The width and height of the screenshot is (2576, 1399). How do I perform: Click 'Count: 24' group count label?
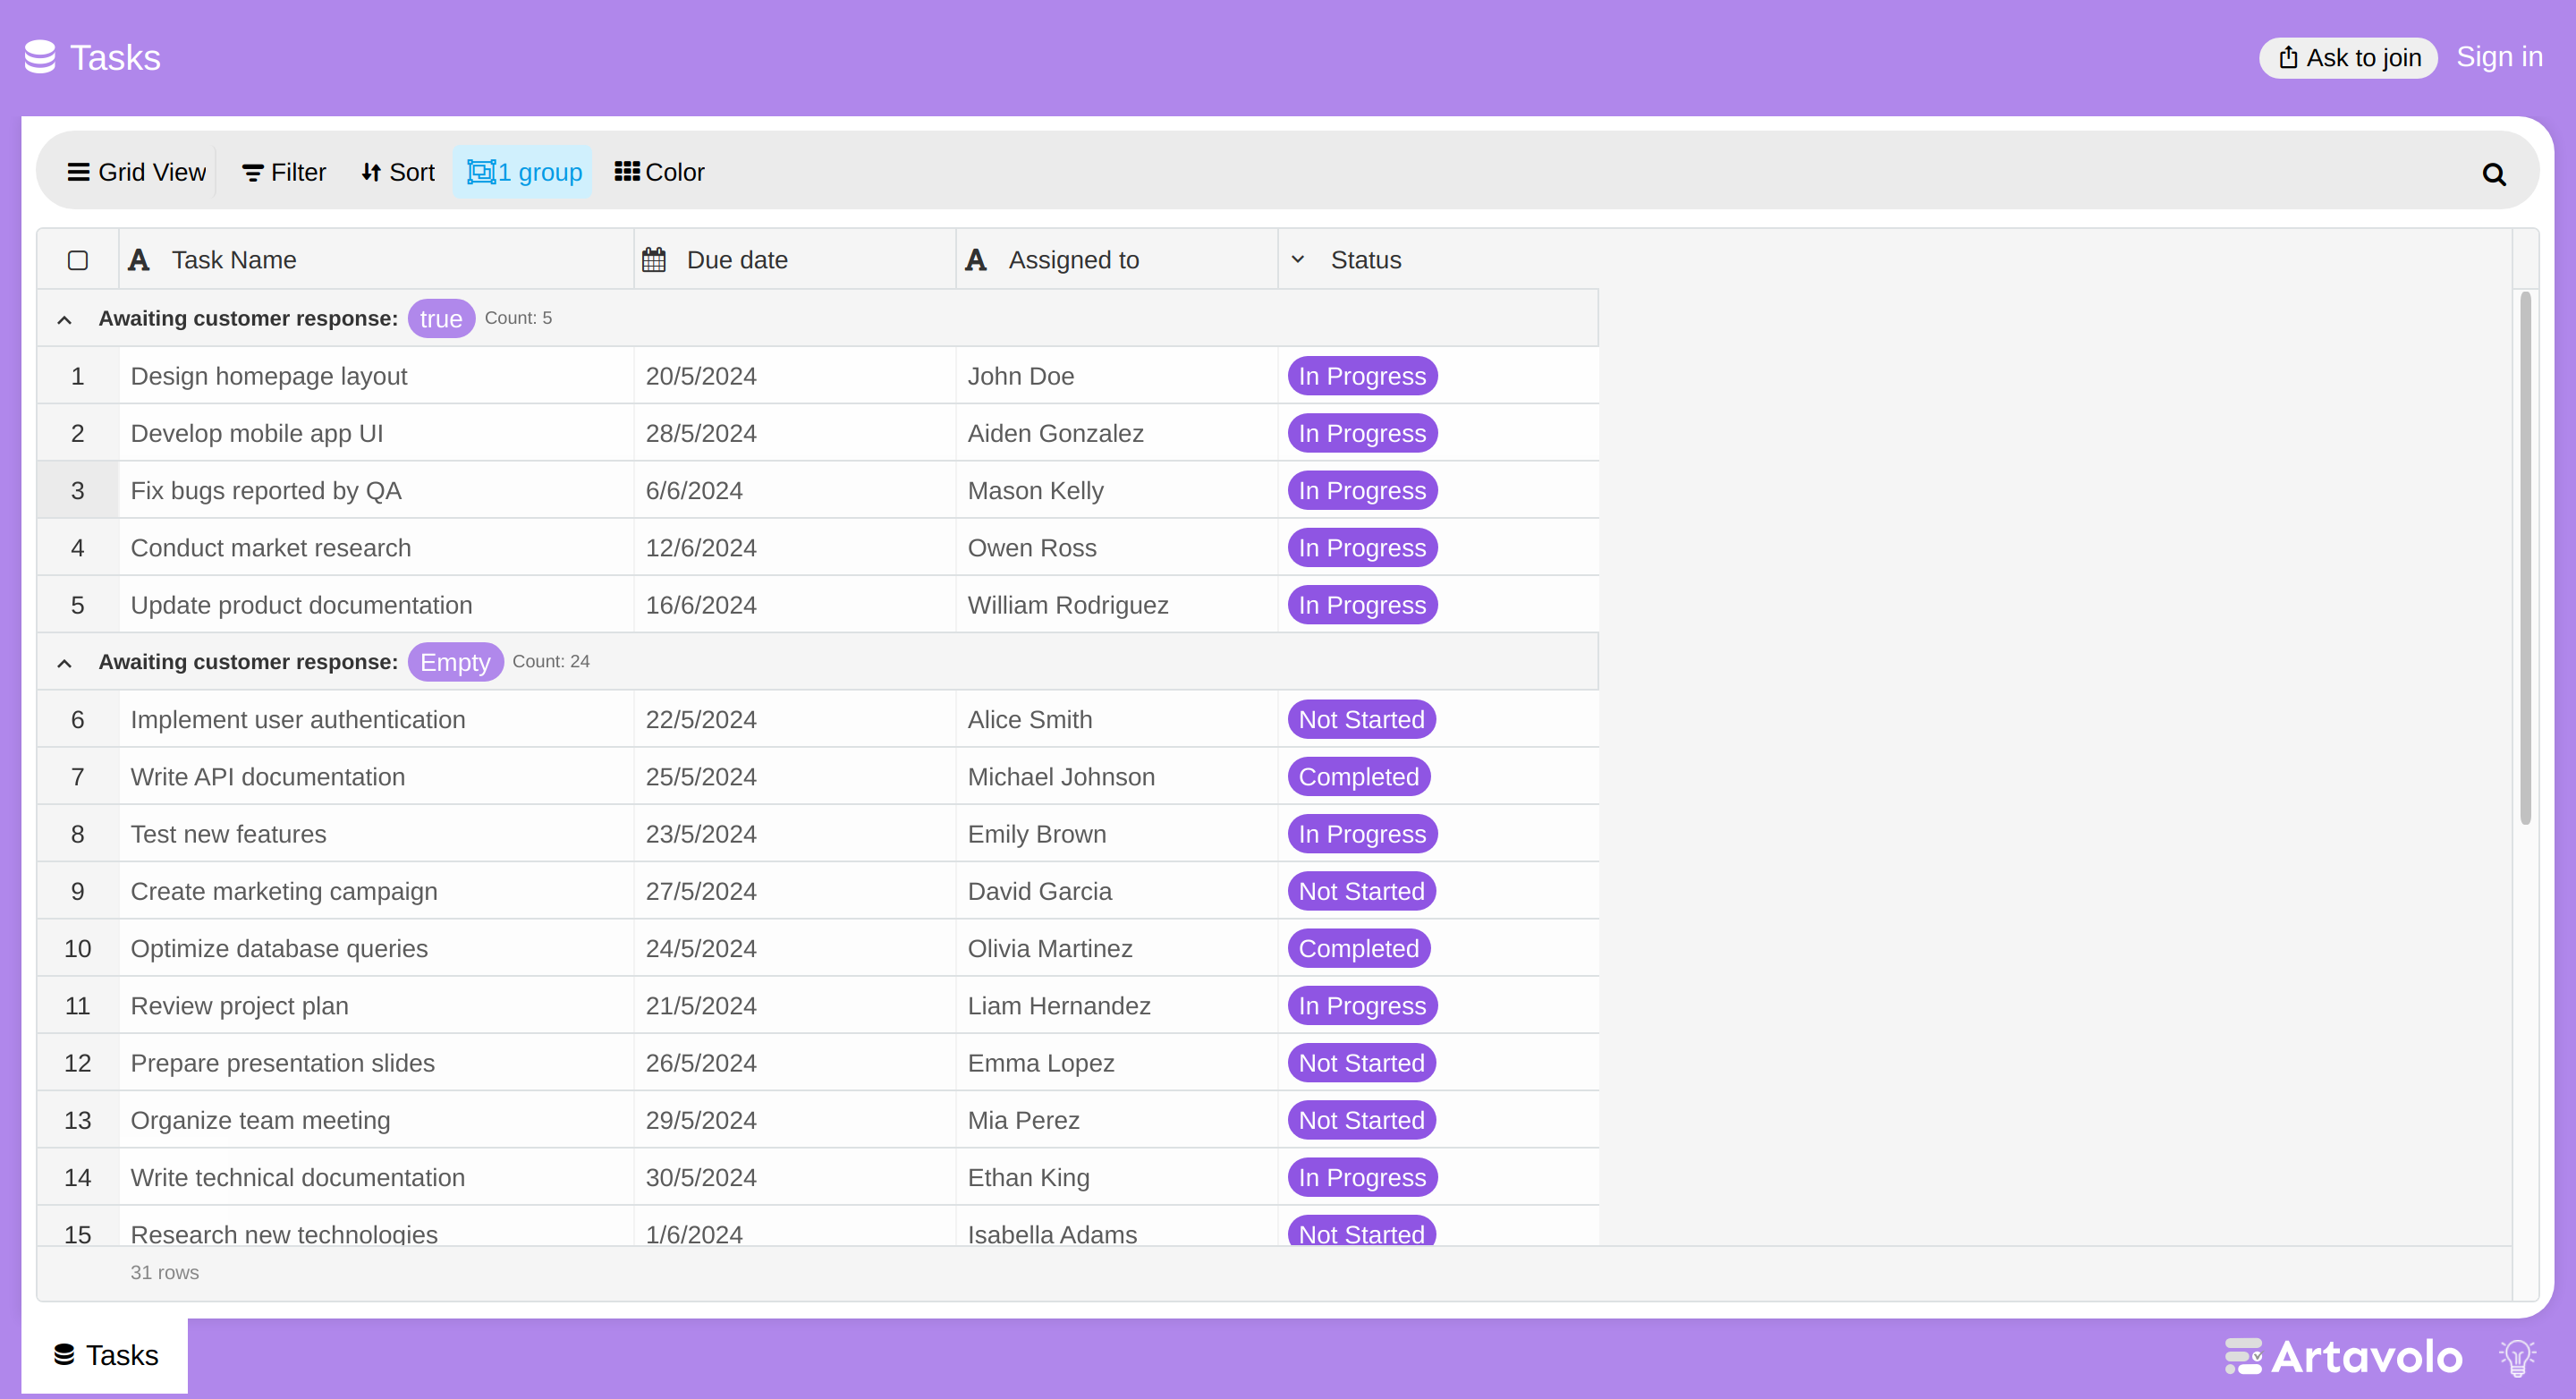click(x=551, y=662)
